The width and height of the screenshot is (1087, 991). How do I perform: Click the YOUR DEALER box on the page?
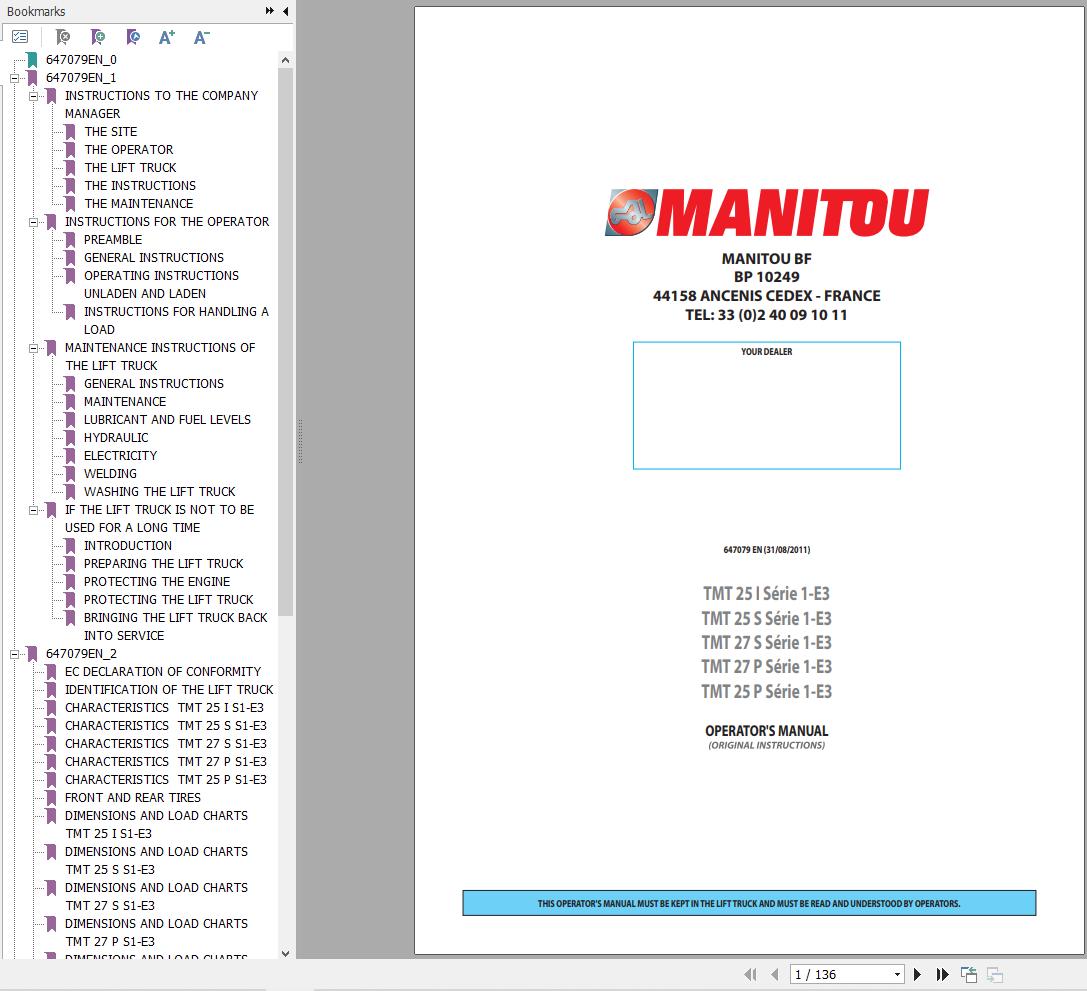767,405
